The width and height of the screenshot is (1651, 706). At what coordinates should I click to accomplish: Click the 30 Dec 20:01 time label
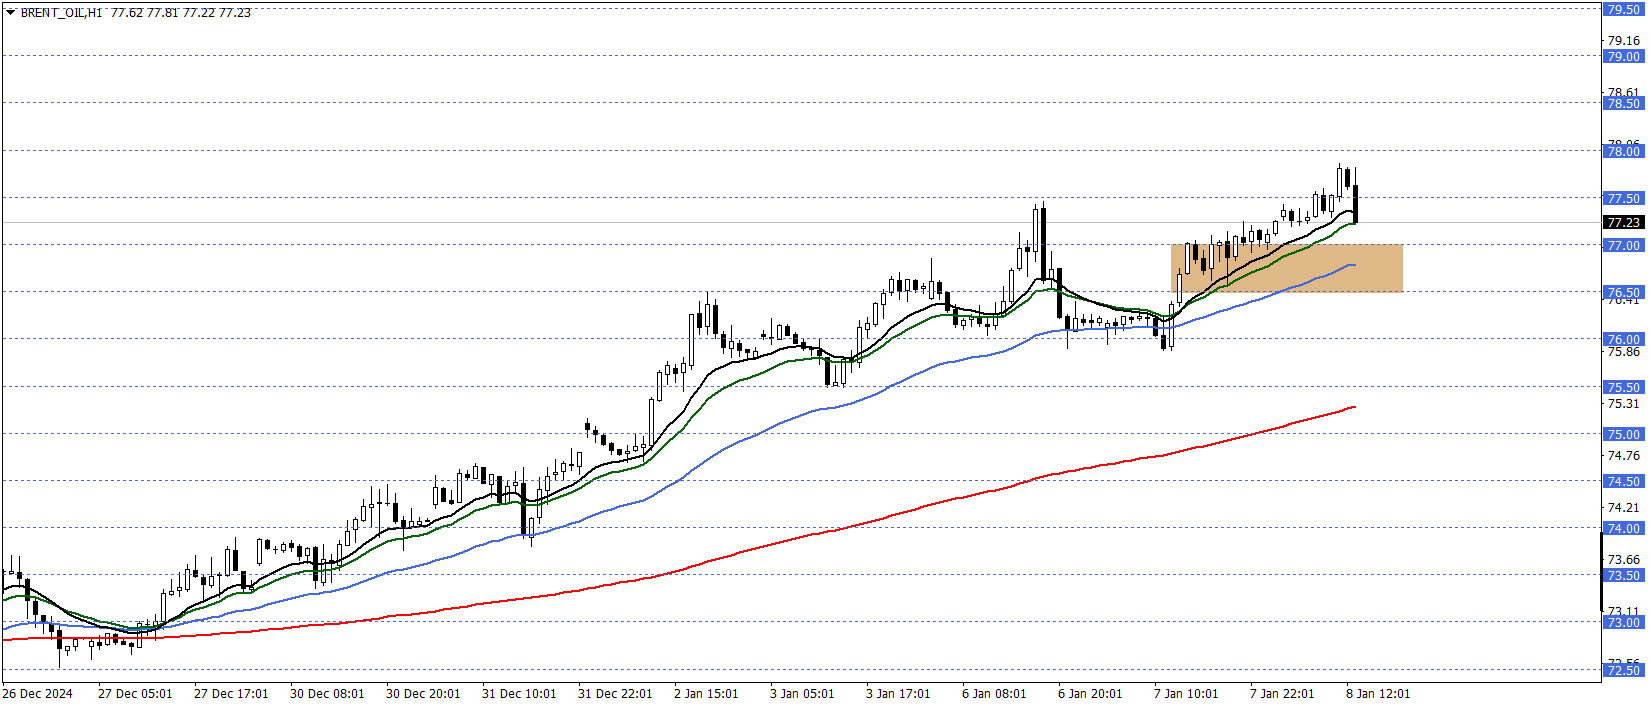pyautogui.click(x=423, y=694)
